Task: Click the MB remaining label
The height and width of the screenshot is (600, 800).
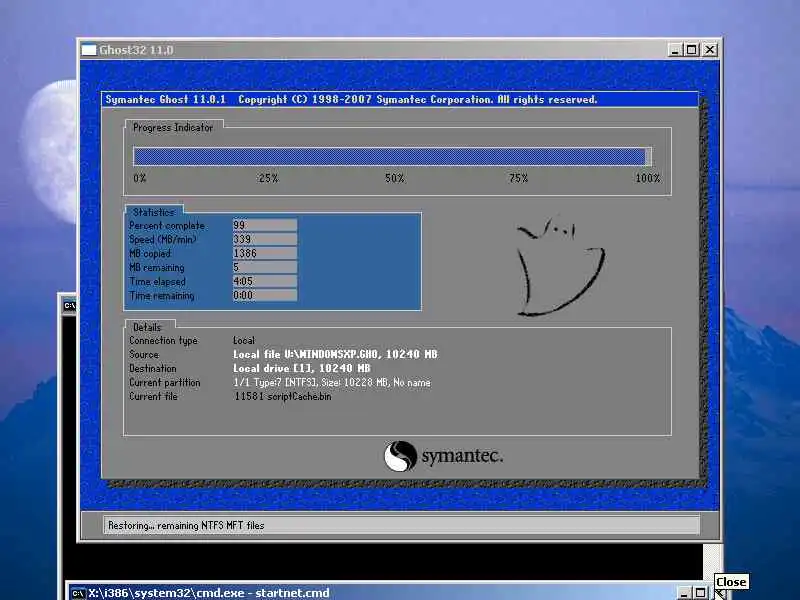Action: (157, 267)
